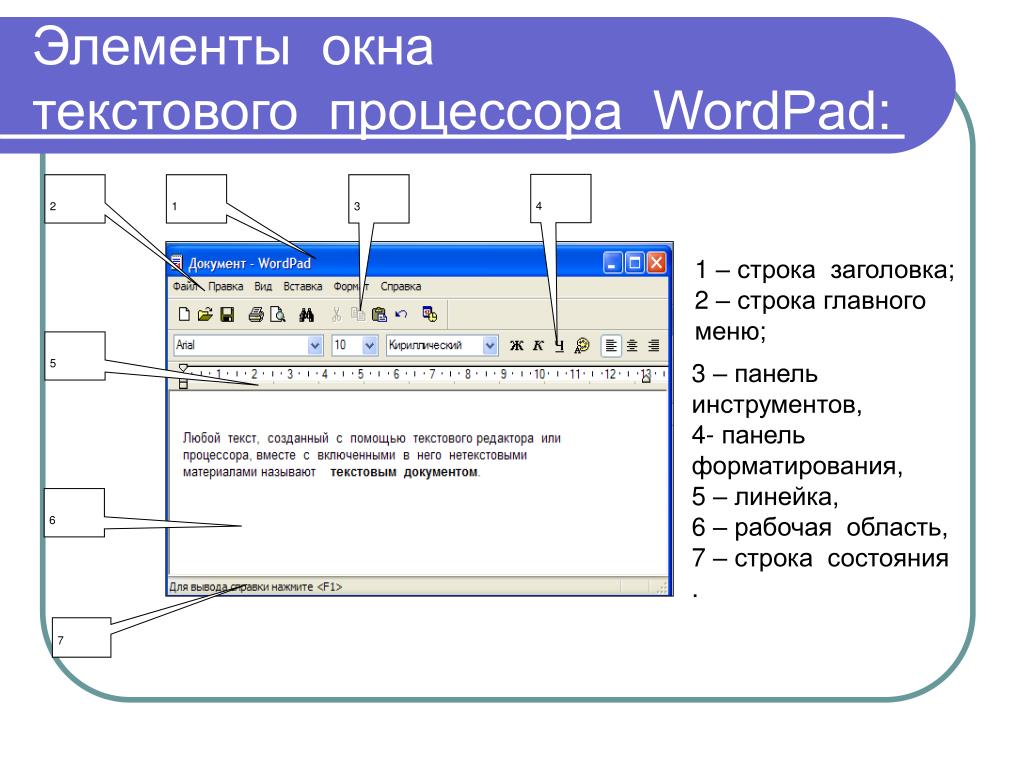Toggle bold with the Ж button
Viewport: 1024px width, 768px height.
517,345
